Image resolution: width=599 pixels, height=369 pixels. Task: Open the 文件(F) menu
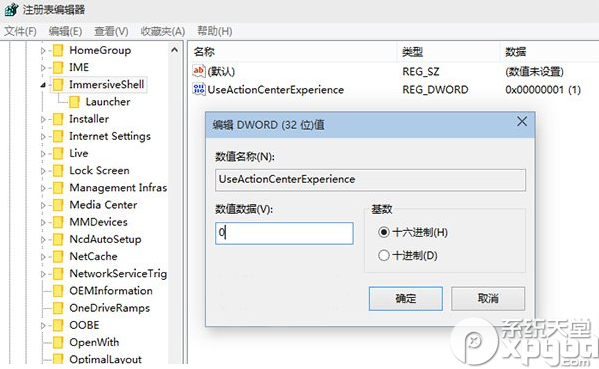pyautogui.click(x=20, y=31)
